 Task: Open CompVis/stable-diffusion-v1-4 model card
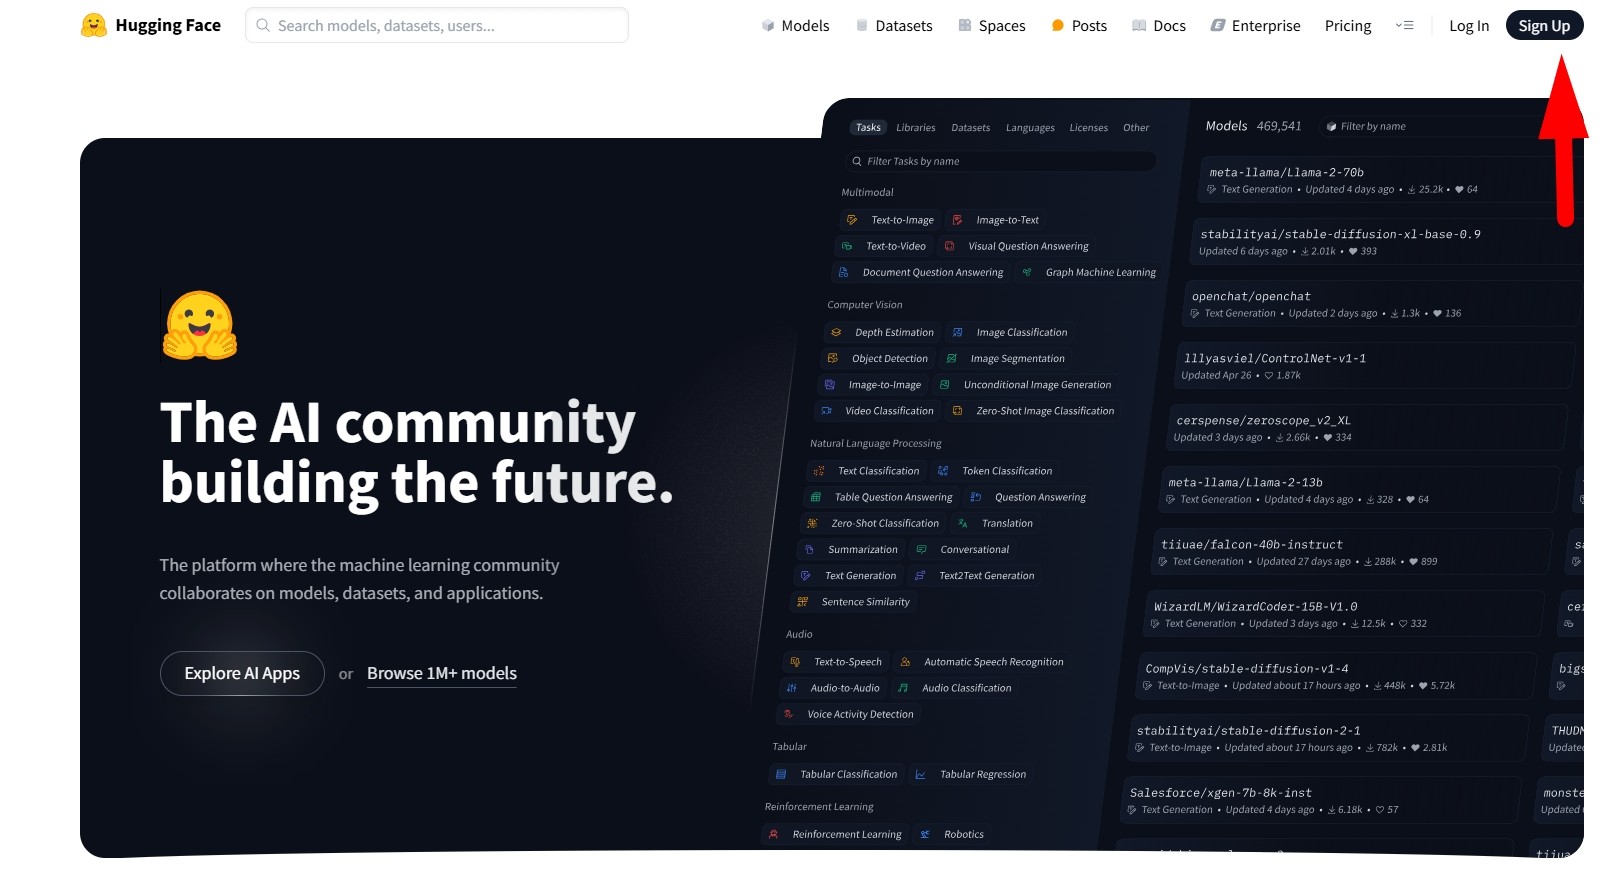coord(1337,676)
